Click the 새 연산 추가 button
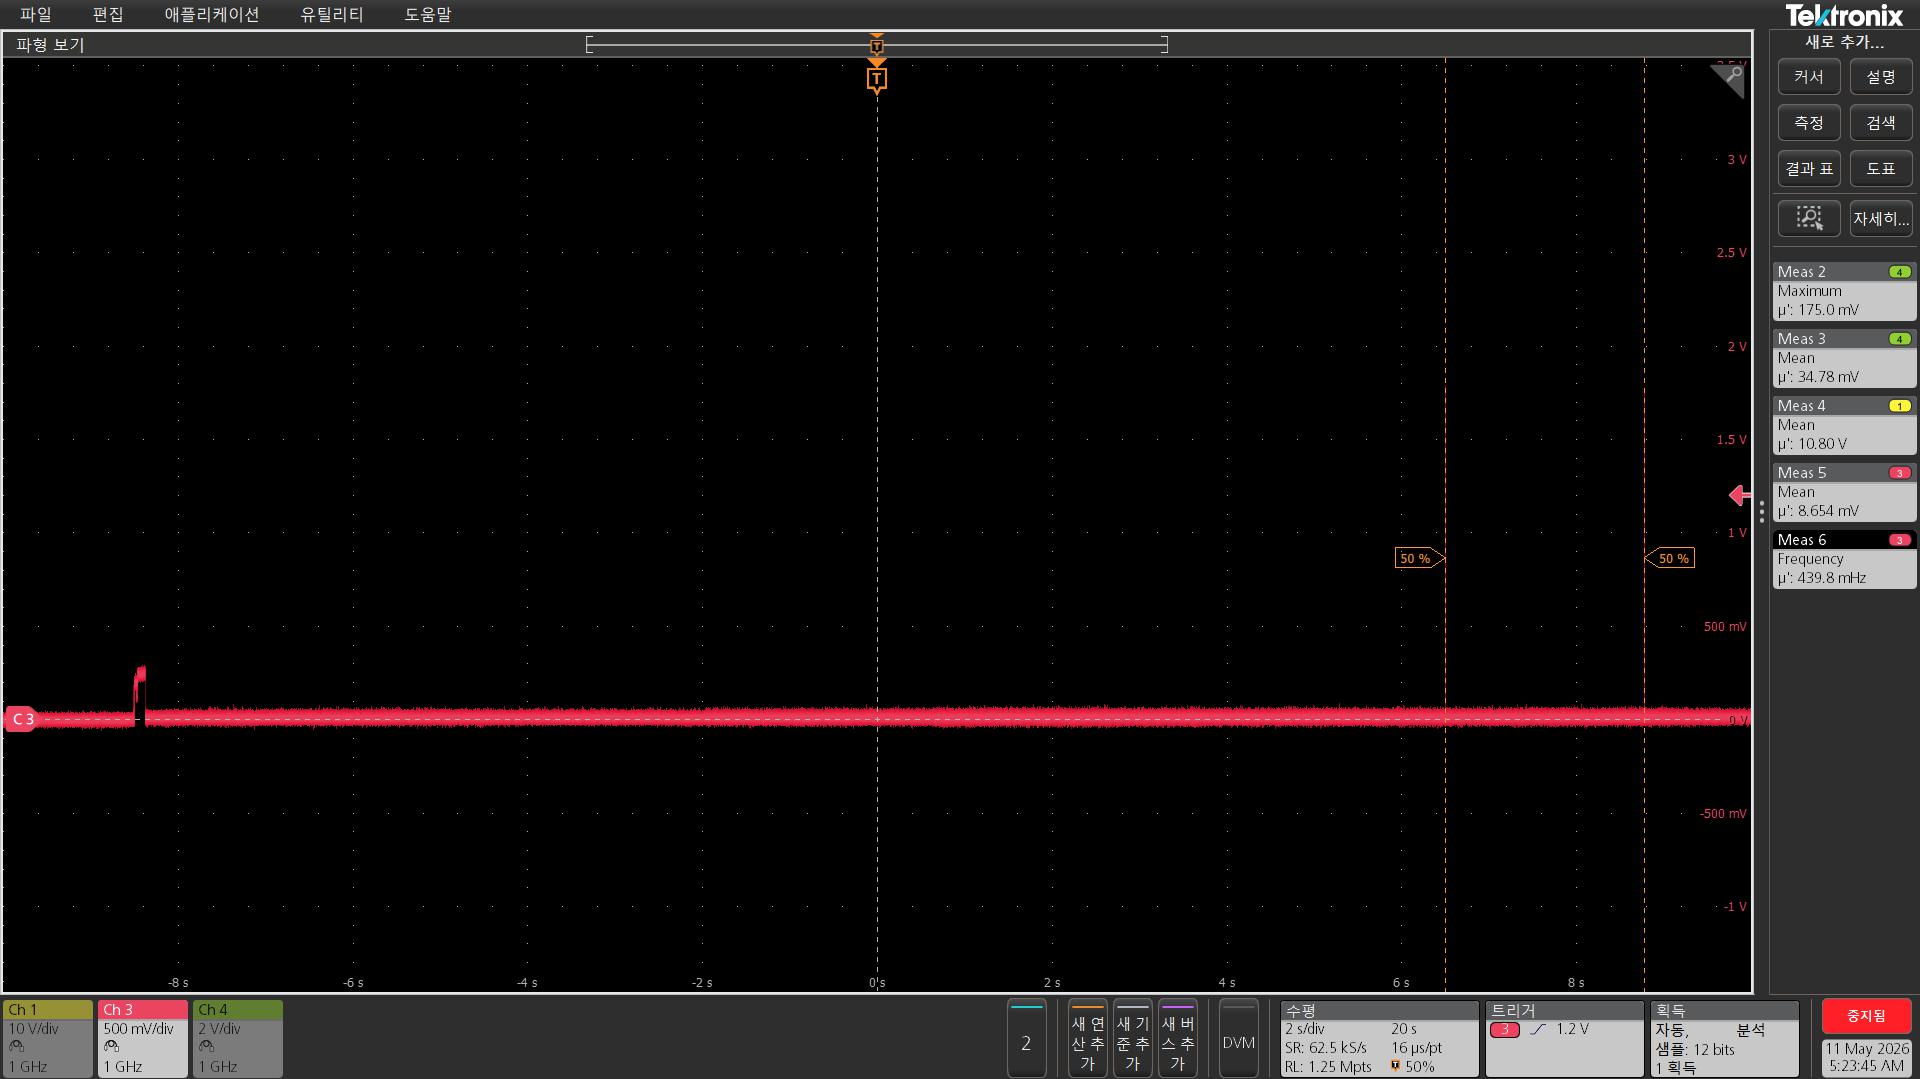The image size is (1920, 1079). tap(1087, 1038)
